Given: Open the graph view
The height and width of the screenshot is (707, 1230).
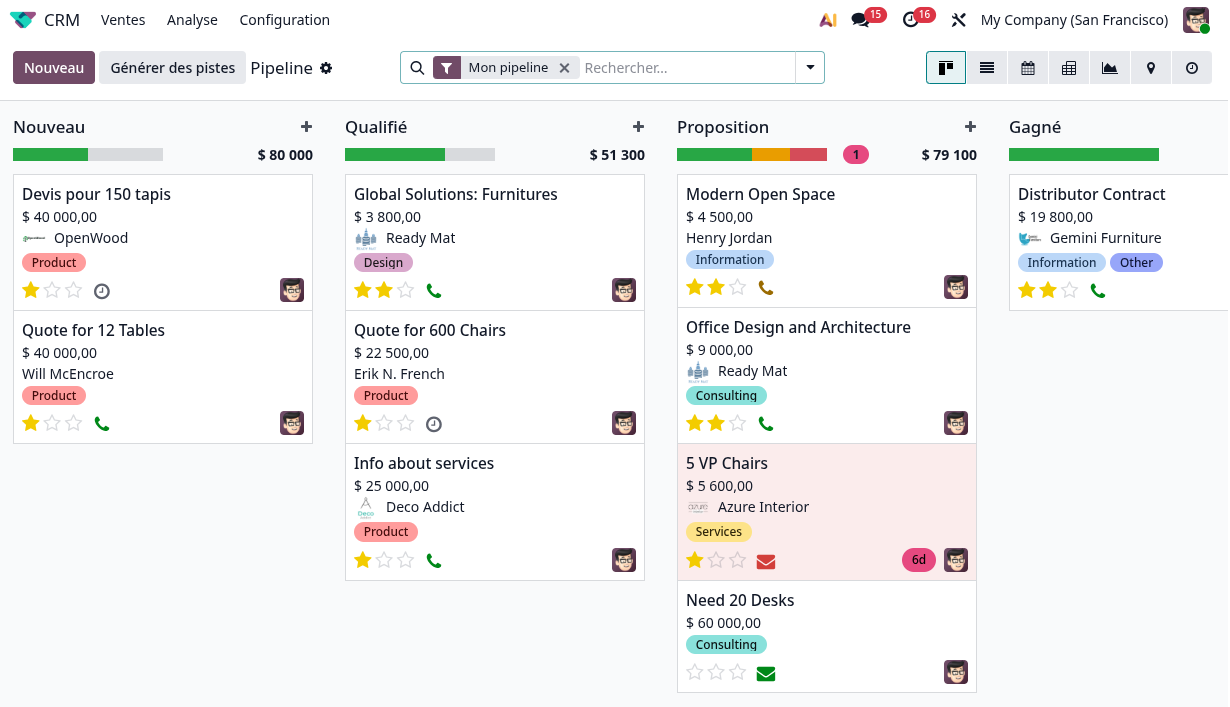Looking at the screenshot, I should click(1109, 67).
